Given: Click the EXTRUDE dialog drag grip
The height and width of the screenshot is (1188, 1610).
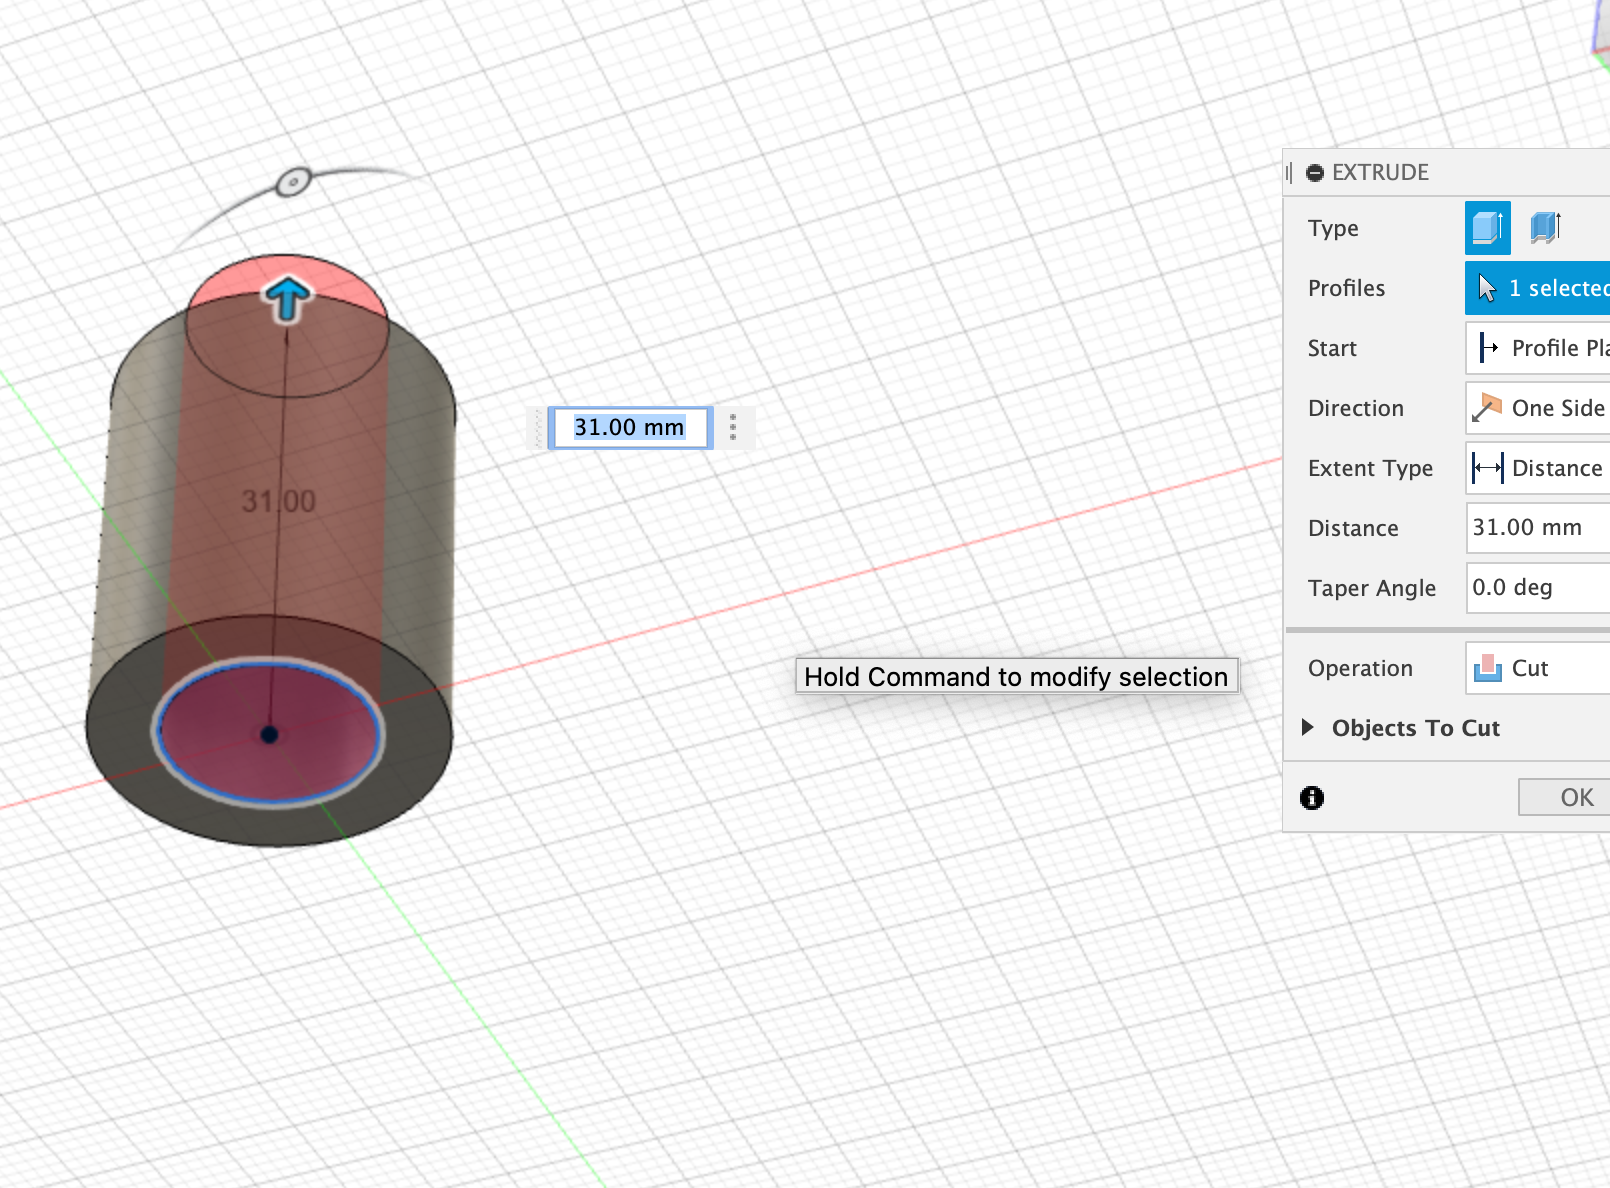Looking at the screenshot, I should tap(1290, 173).
